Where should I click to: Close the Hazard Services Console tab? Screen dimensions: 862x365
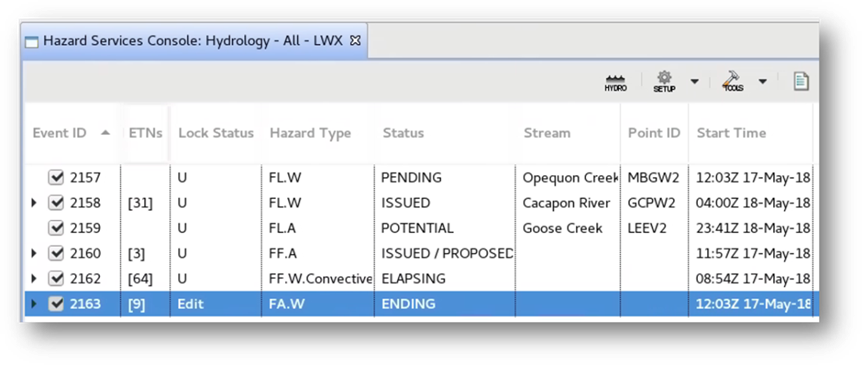(x=355, y=40)
